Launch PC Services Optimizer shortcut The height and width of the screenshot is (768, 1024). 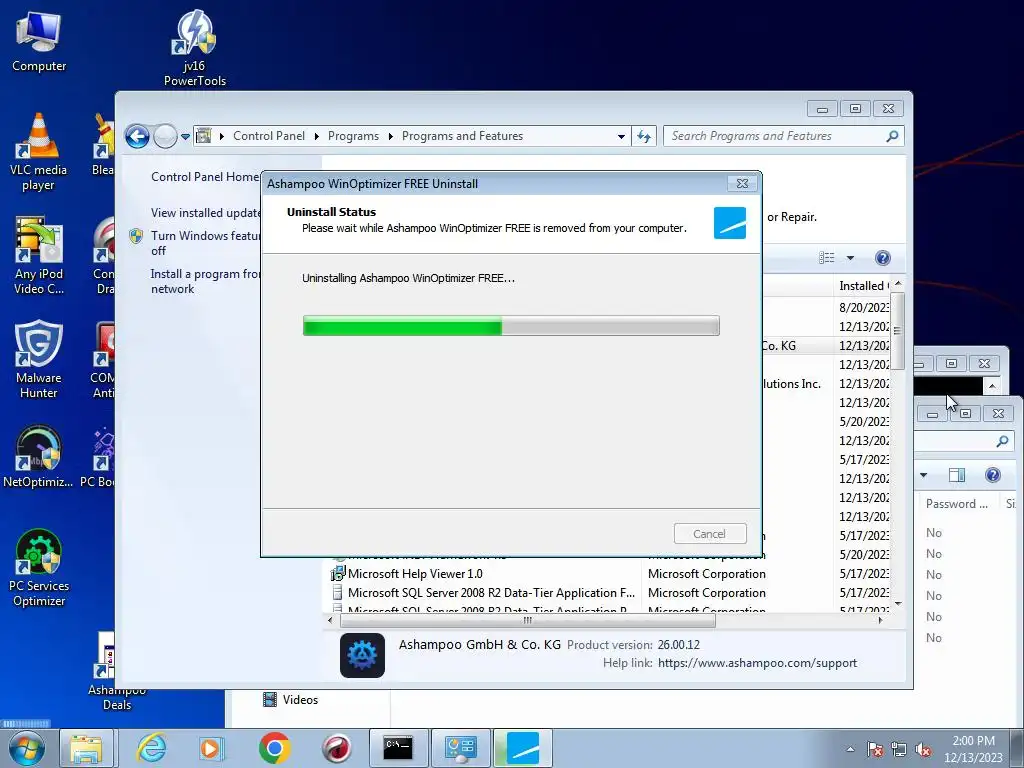coord(39,568)
